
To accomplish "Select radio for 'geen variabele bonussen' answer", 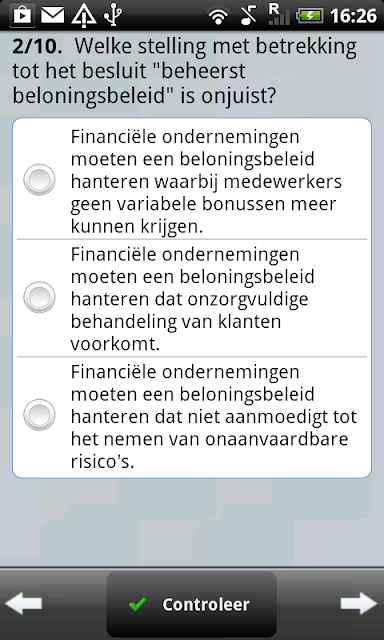I will 39,180.
